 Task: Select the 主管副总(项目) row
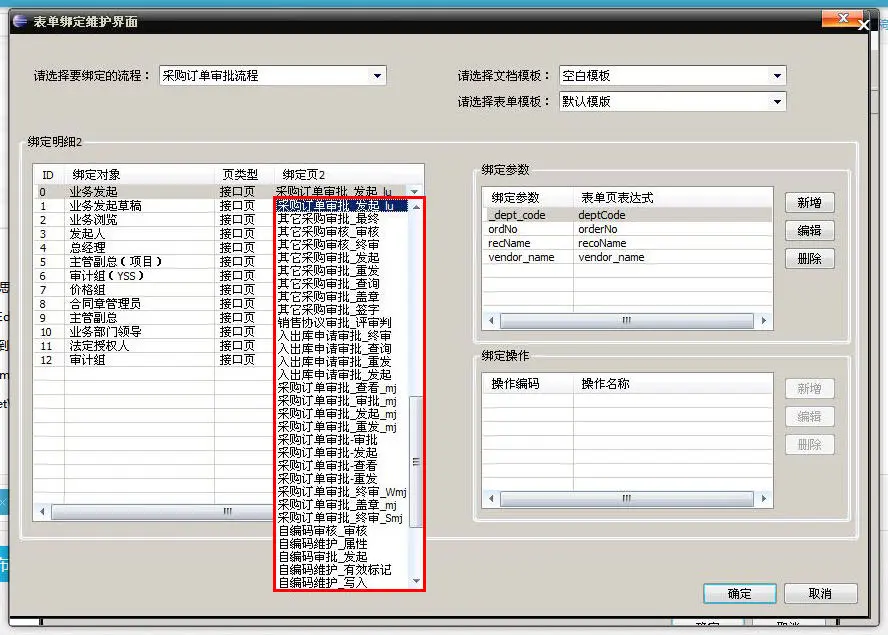(153, 262)
